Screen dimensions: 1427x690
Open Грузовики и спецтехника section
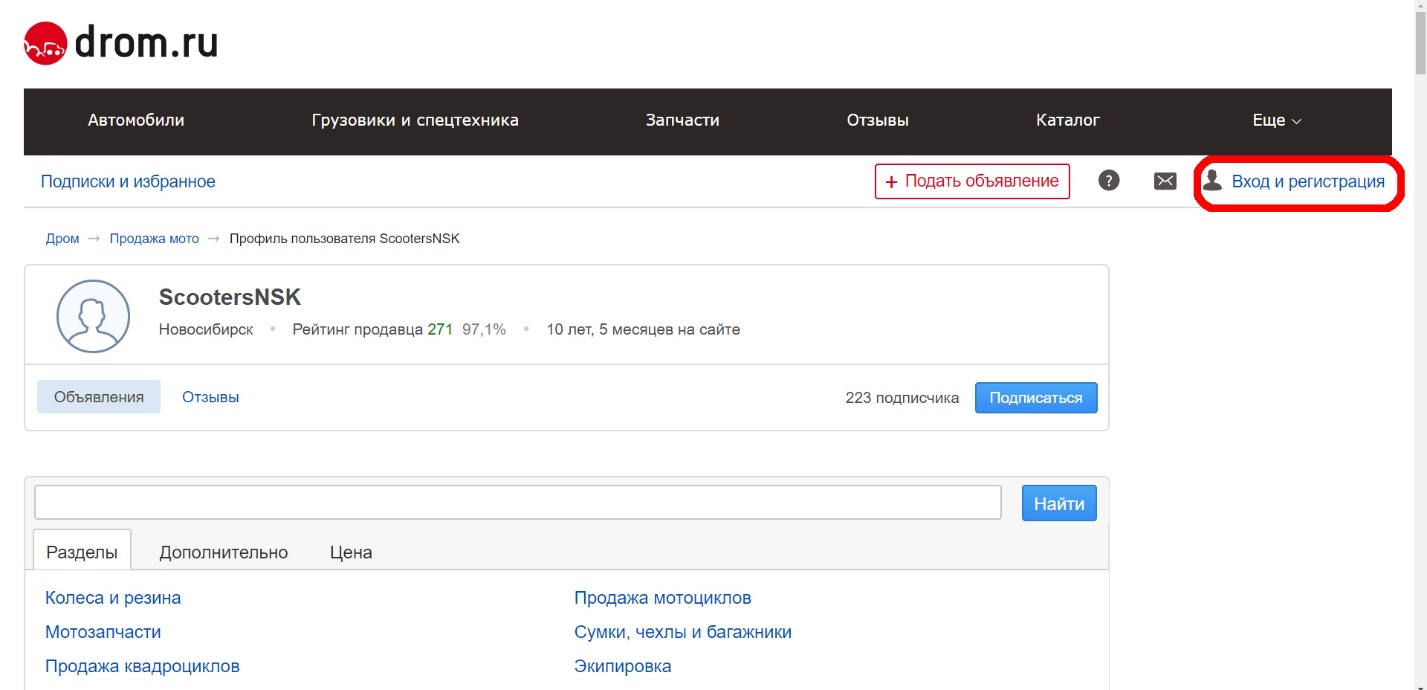[415, 120]
